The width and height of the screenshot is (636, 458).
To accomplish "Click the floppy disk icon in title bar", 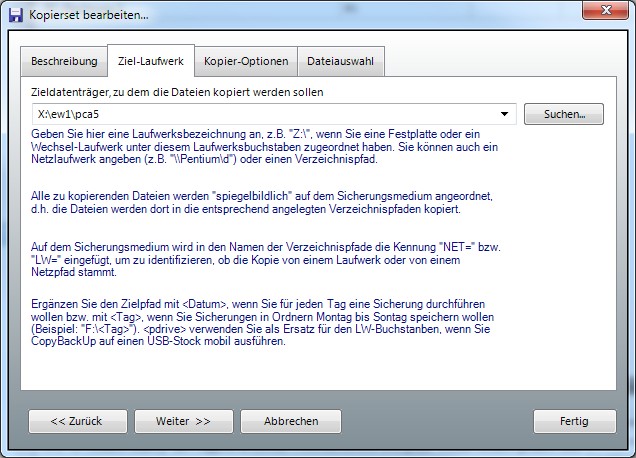I will point(15,15).
